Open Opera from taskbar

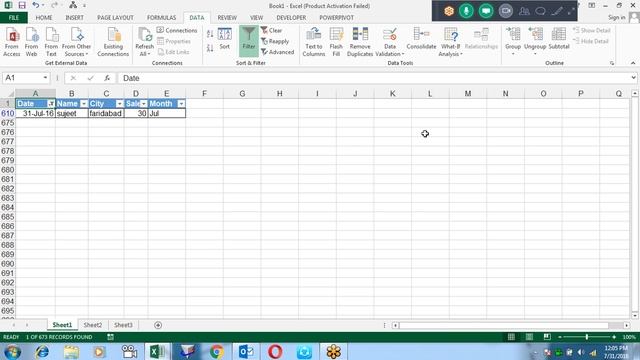click(x=276, y=351)
